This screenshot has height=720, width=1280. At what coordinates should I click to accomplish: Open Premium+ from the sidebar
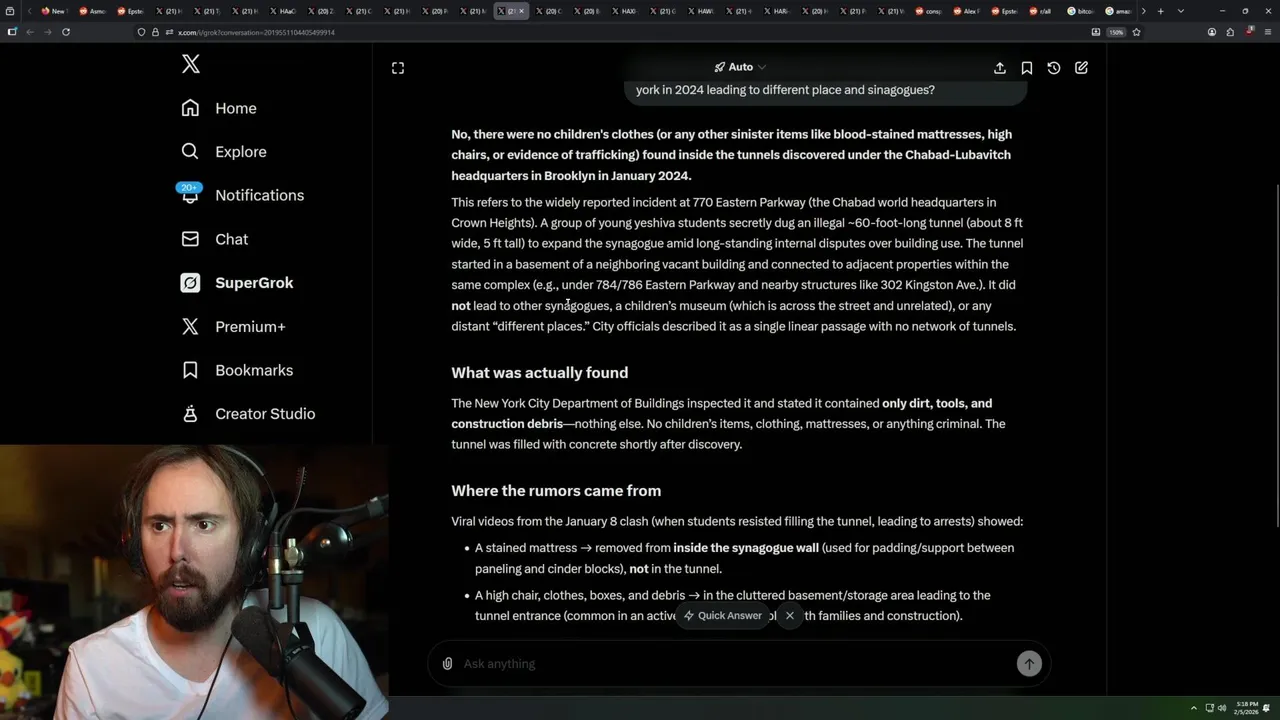232,326
